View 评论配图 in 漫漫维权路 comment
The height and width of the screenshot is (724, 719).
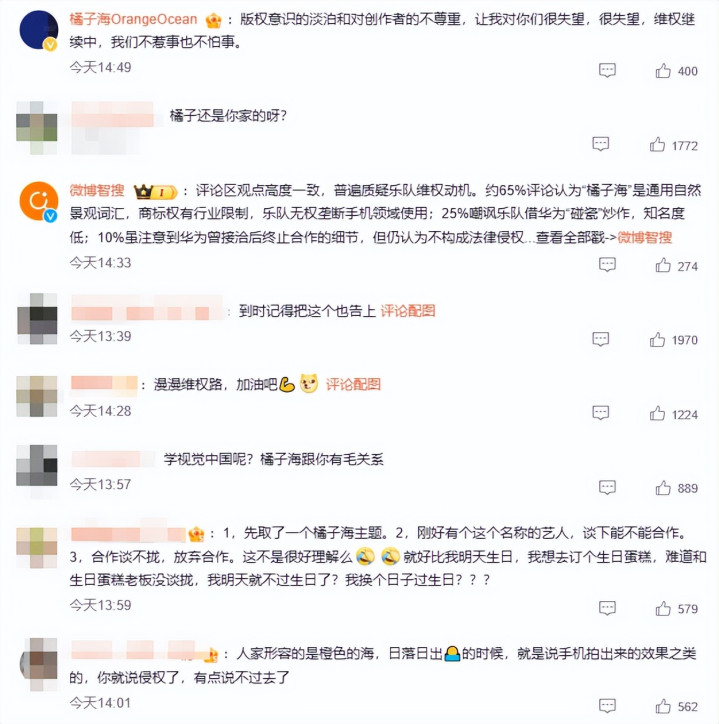353,384
